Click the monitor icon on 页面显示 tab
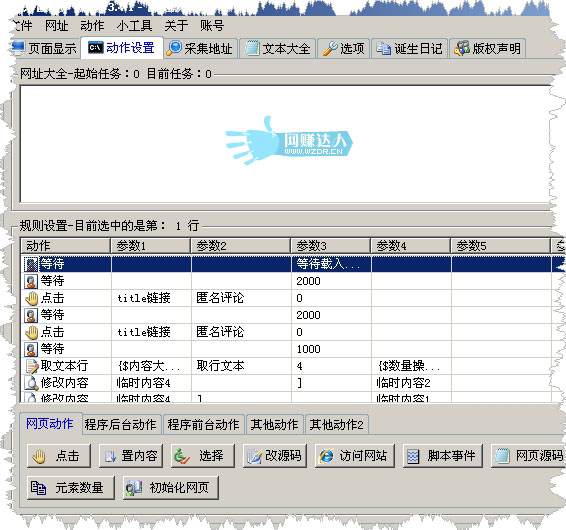 [x=18, y=48]
